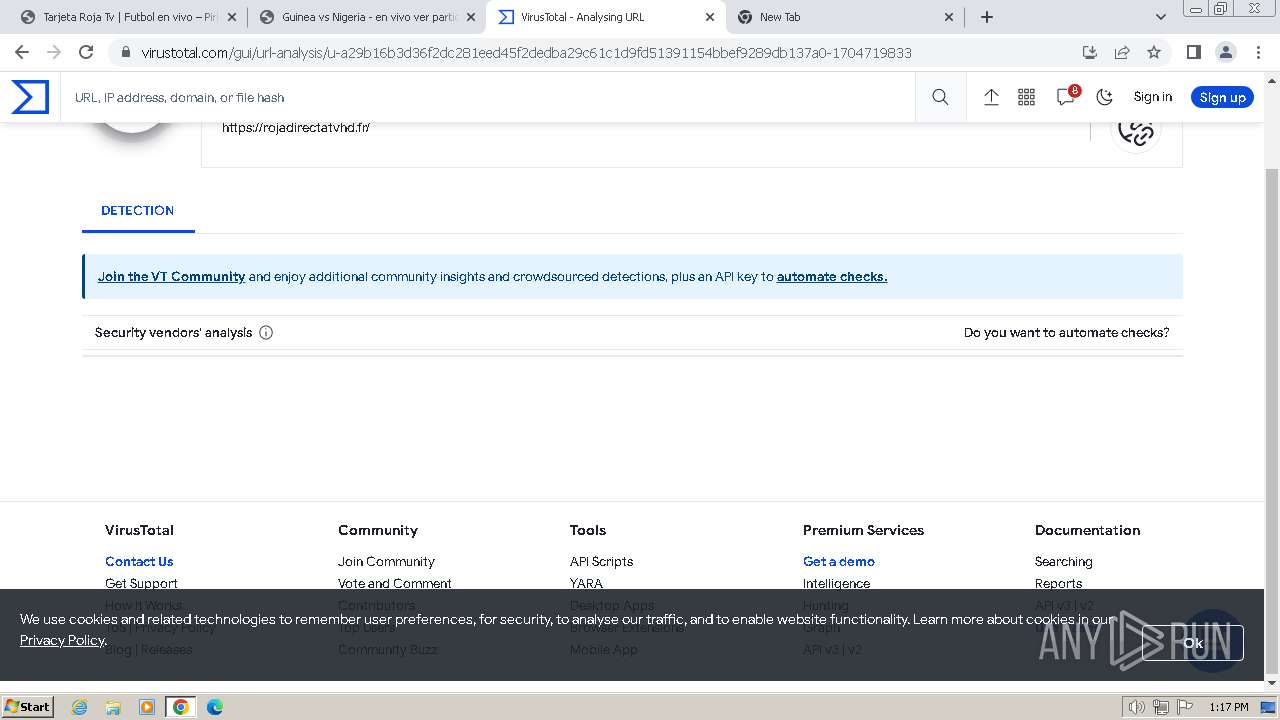Open the tab search chevron
Image resolution: width=1280 pixels, height=720 pixels.
pyautogui.click(x=1160, y=17)
